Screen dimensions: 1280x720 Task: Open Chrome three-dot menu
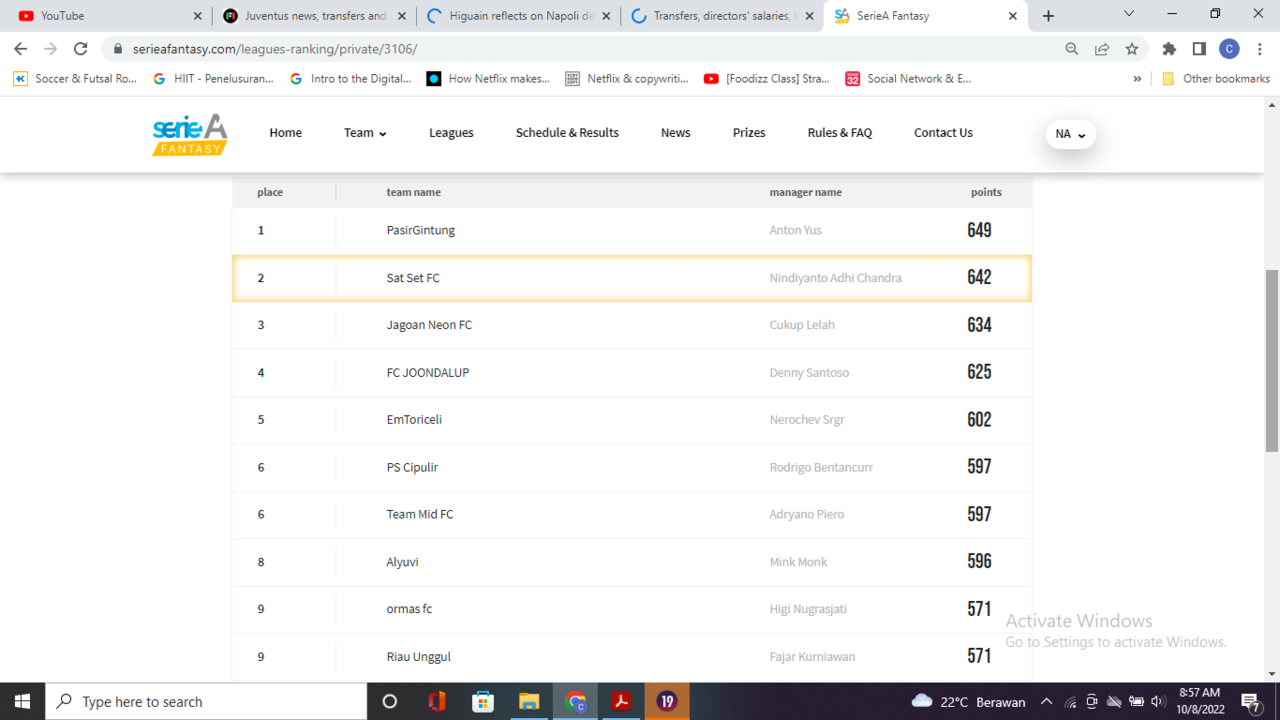[1259, 48]
